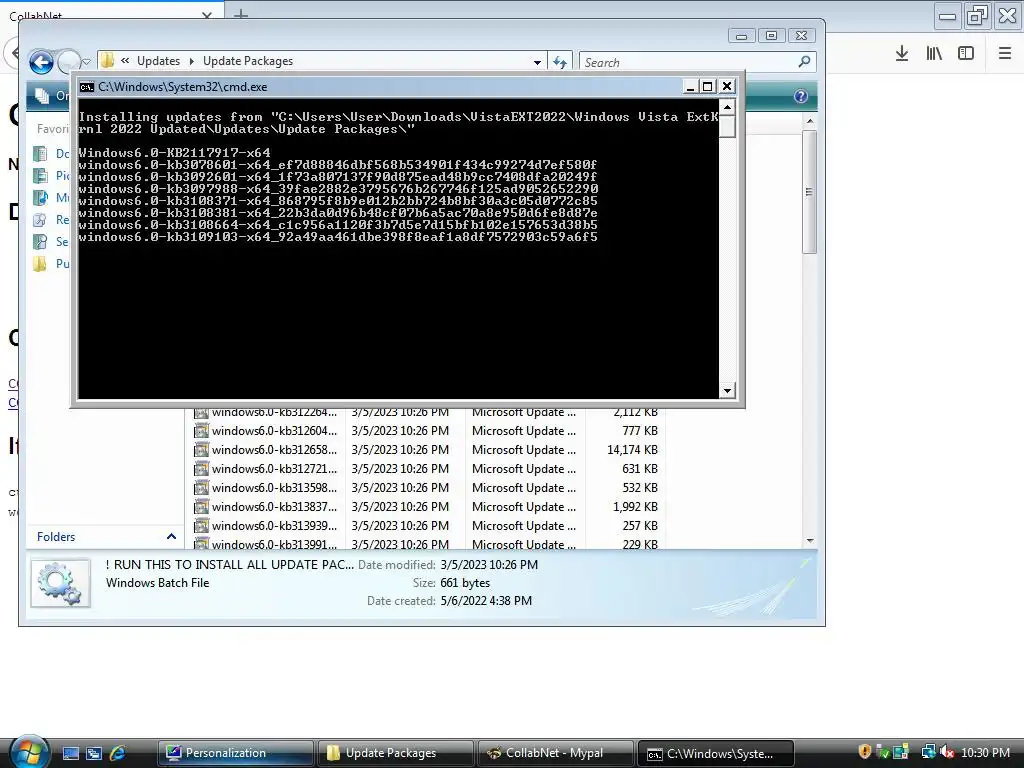Close the CollabNet browser tab
The height and width of the screenshot is (768, 1024).
pos(206,14)
